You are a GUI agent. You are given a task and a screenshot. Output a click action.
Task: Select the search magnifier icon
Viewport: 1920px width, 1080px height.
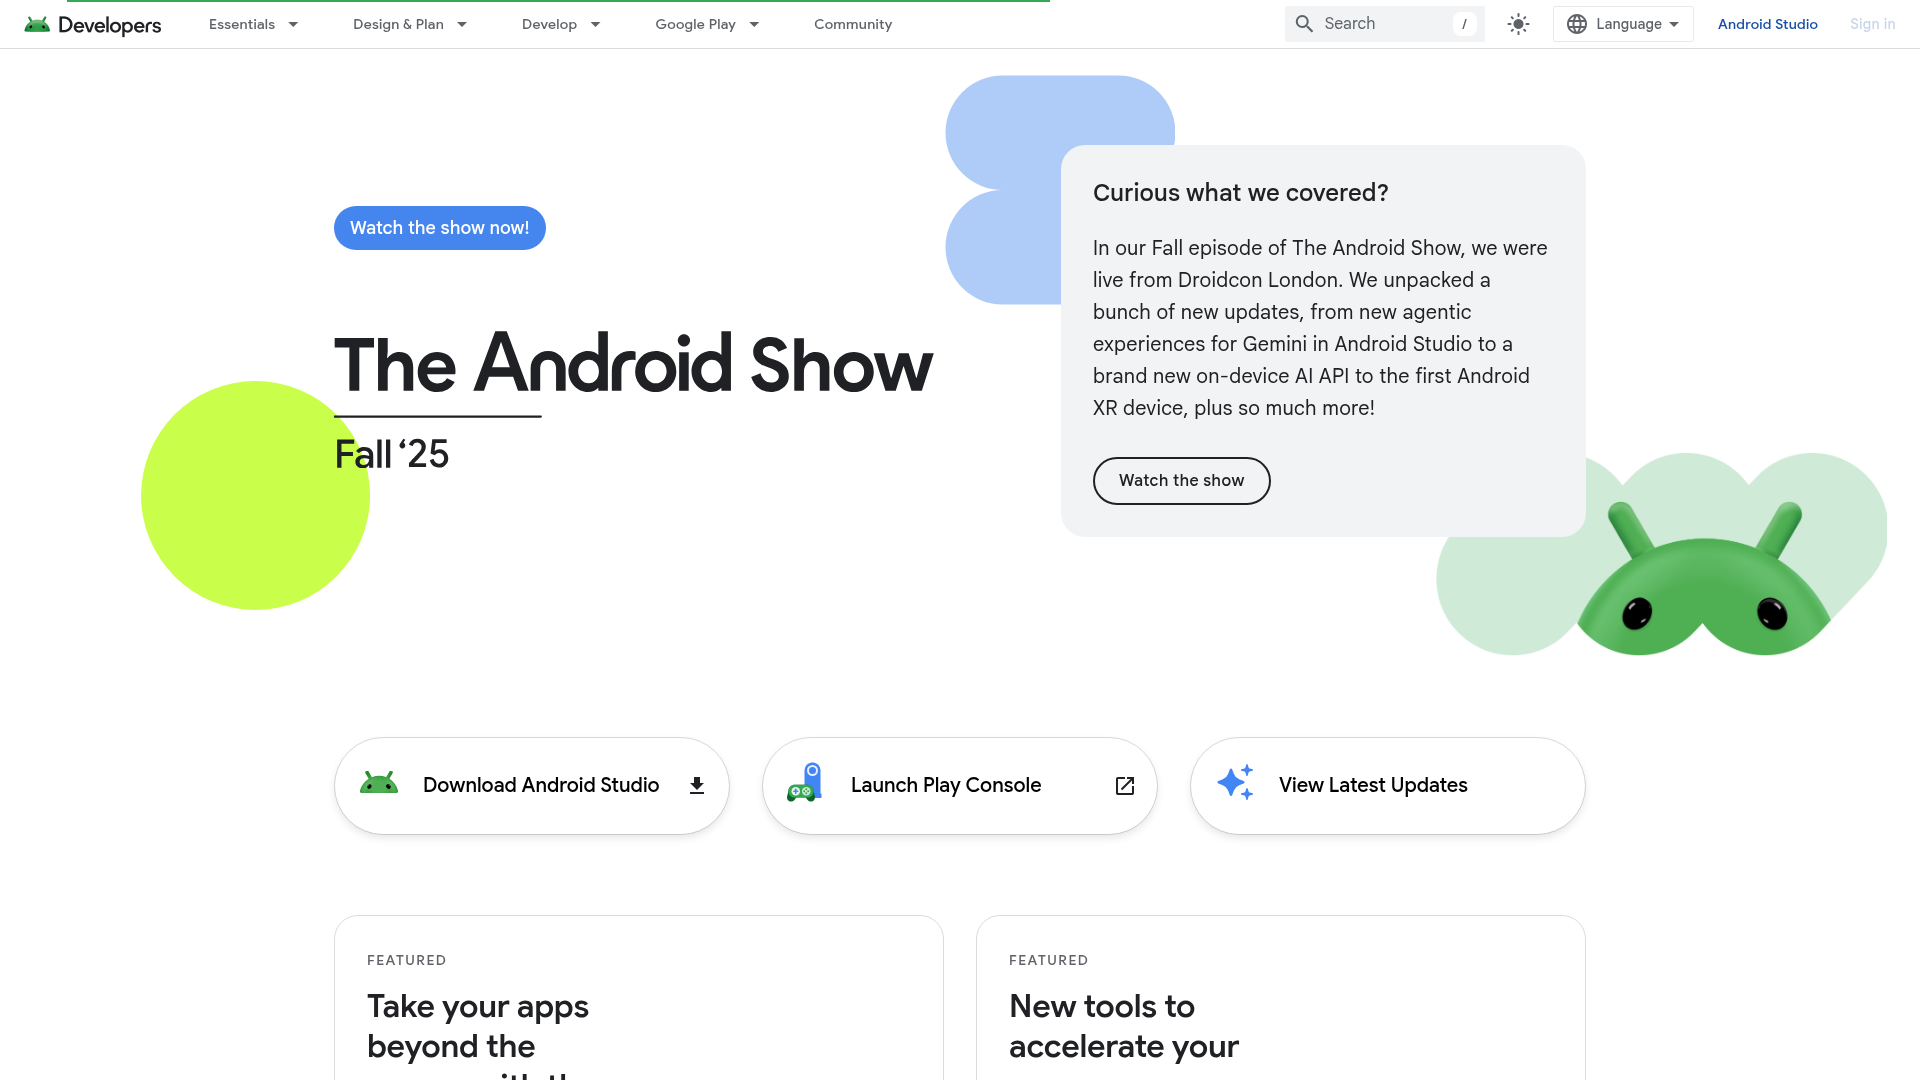[1303, 23]
